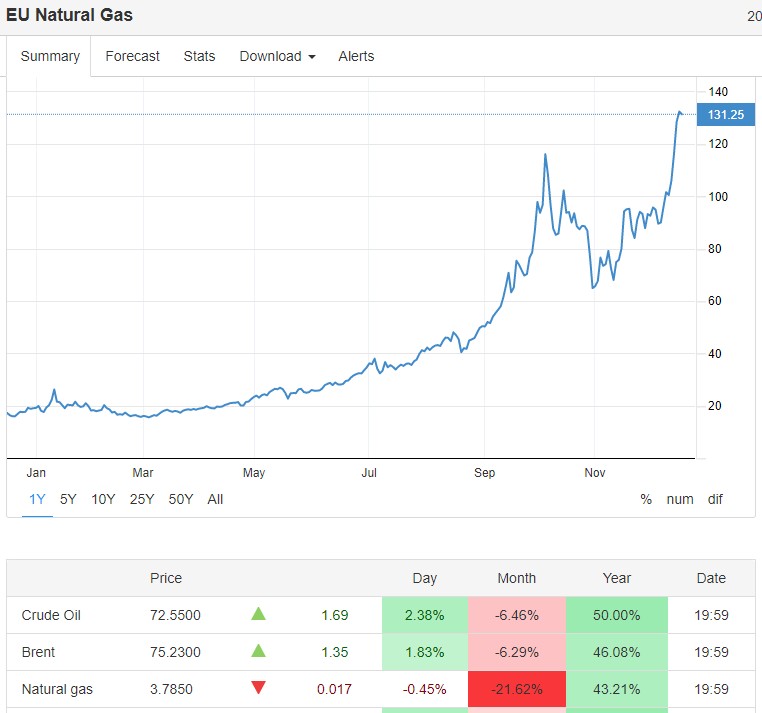Select the Summary tab
The image size is (762, 713).
pos(50,56)
